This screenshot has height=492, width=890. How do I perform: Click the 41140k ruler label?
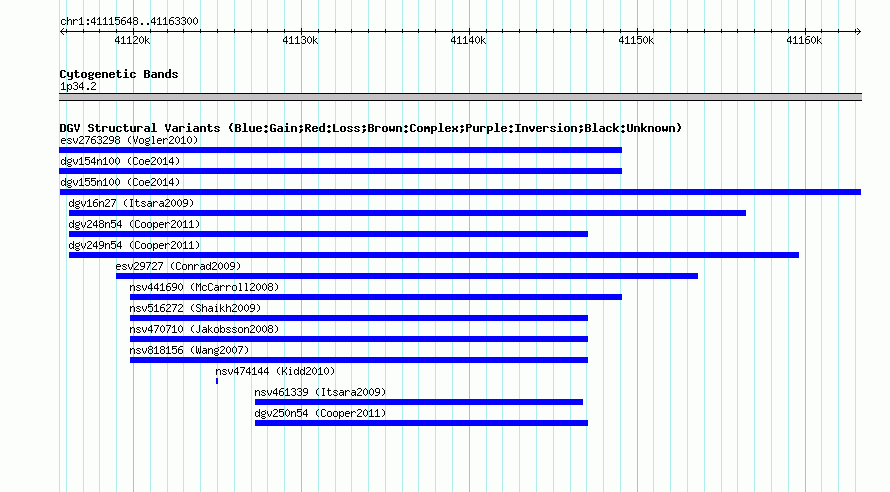tap(468, 40)
